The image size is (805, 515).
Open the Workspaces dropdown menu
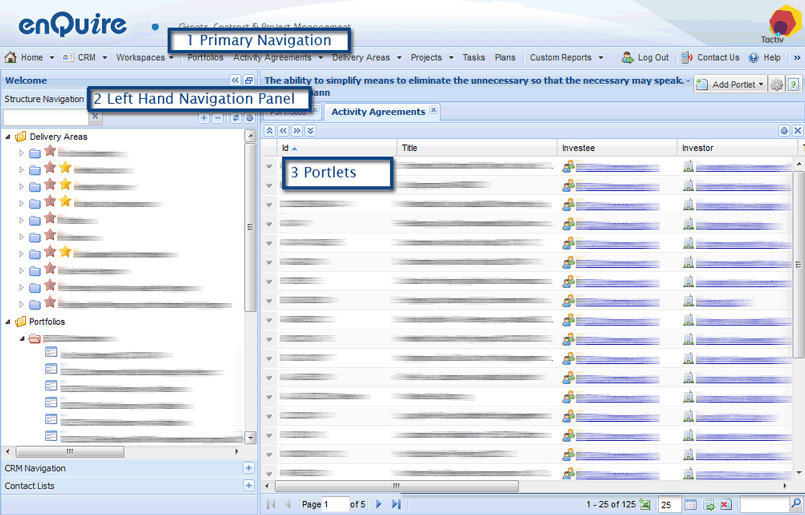point(144,58)
